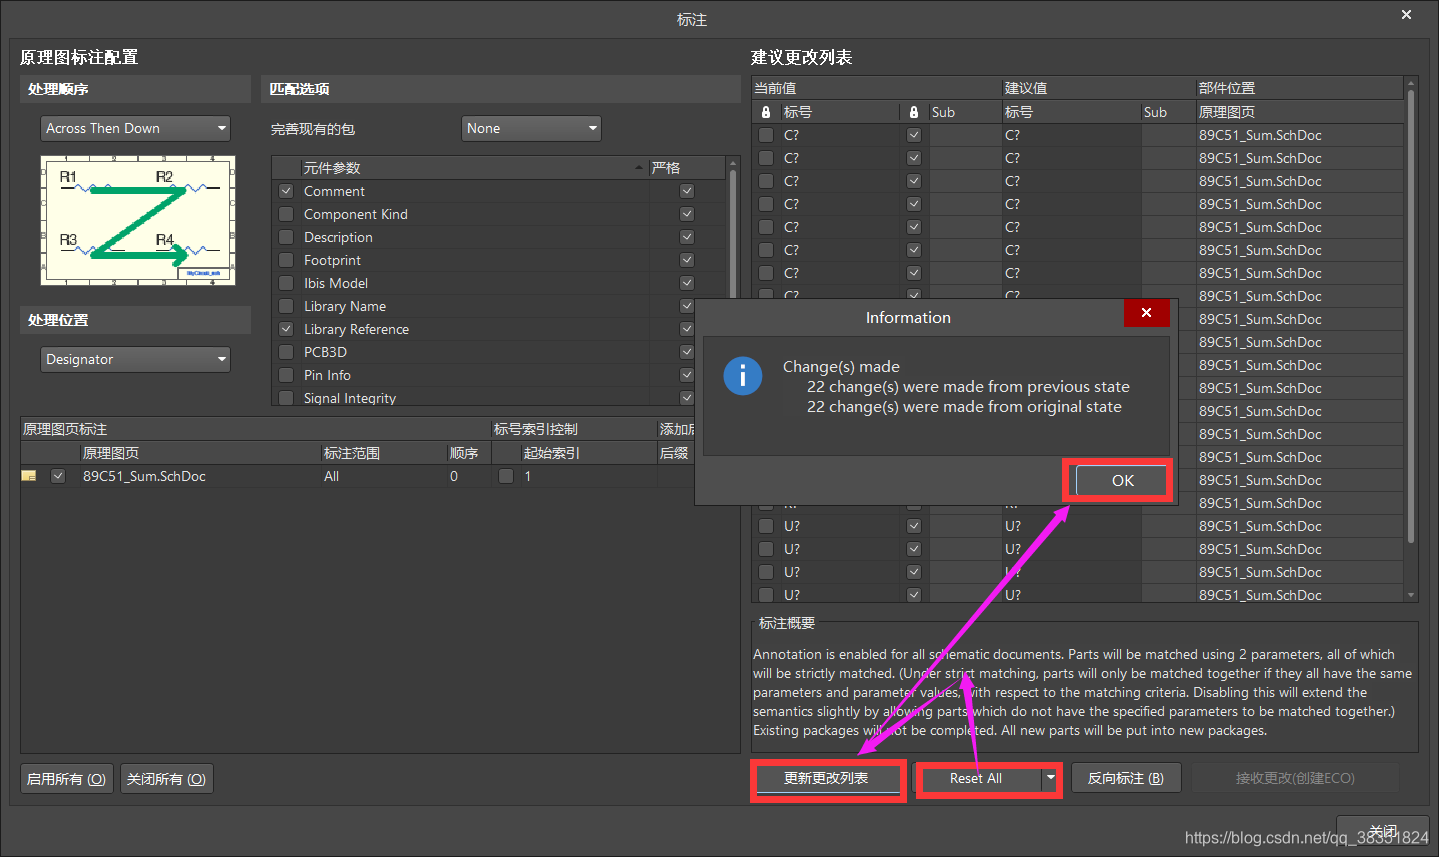
Task: Click the 启用所有 button
Action: point(66,779)
